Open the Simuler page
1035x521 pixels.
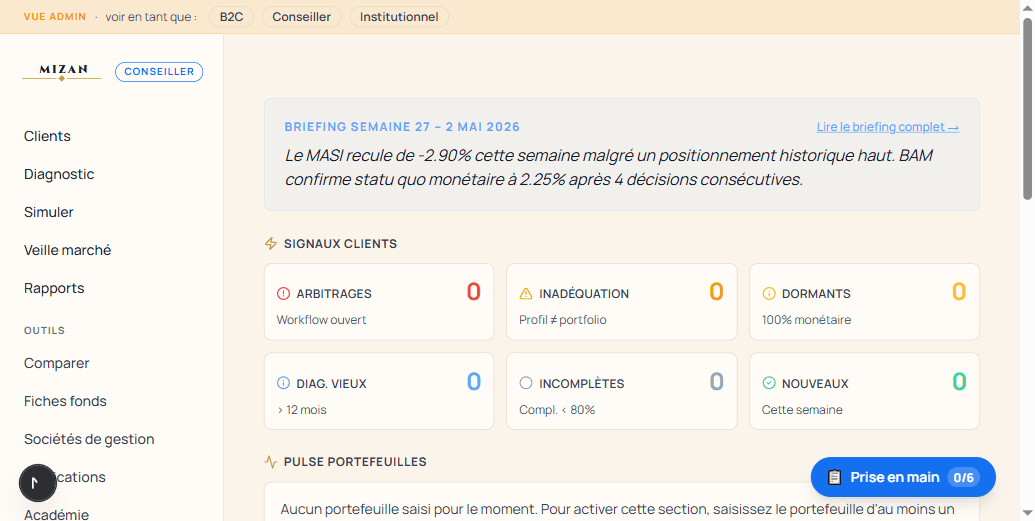tap(49, 212)
